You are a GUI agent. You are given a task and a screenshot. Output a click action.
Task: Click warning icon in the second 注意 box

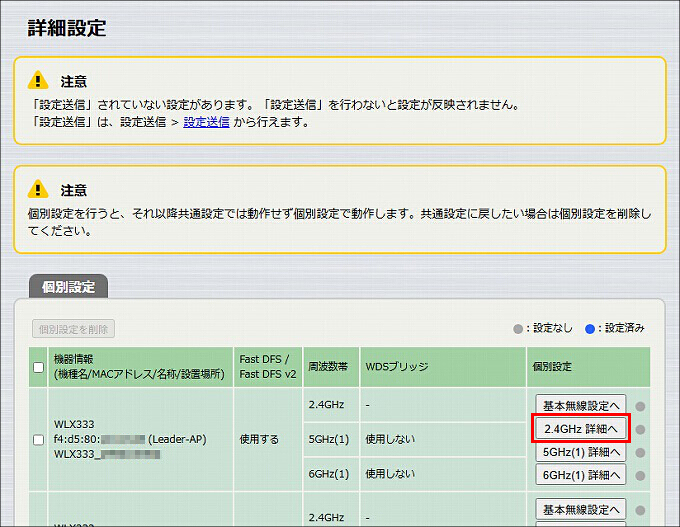[x=38, y=189]
